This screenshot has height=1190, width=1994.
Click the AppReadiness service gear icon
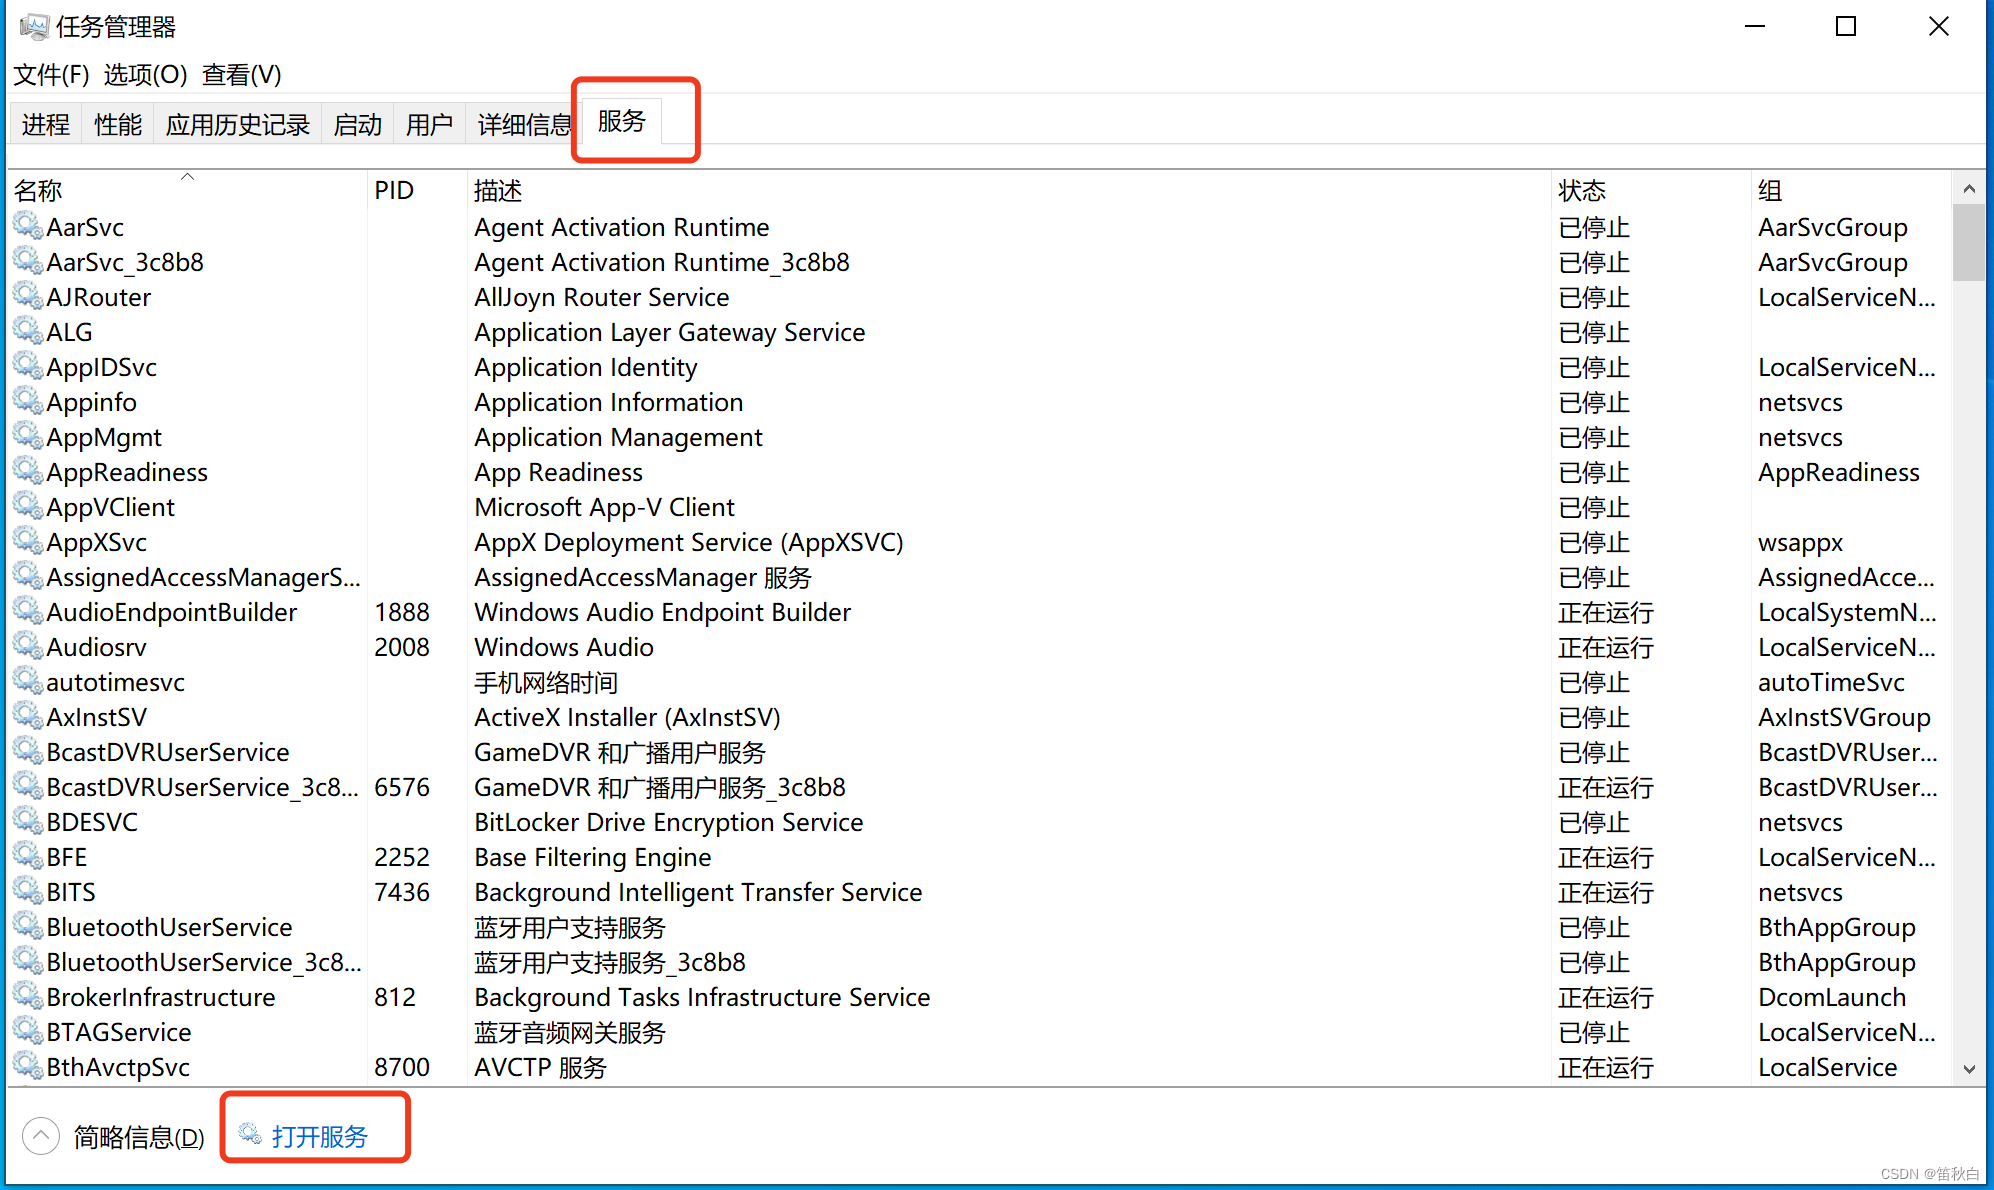[28, 471]
